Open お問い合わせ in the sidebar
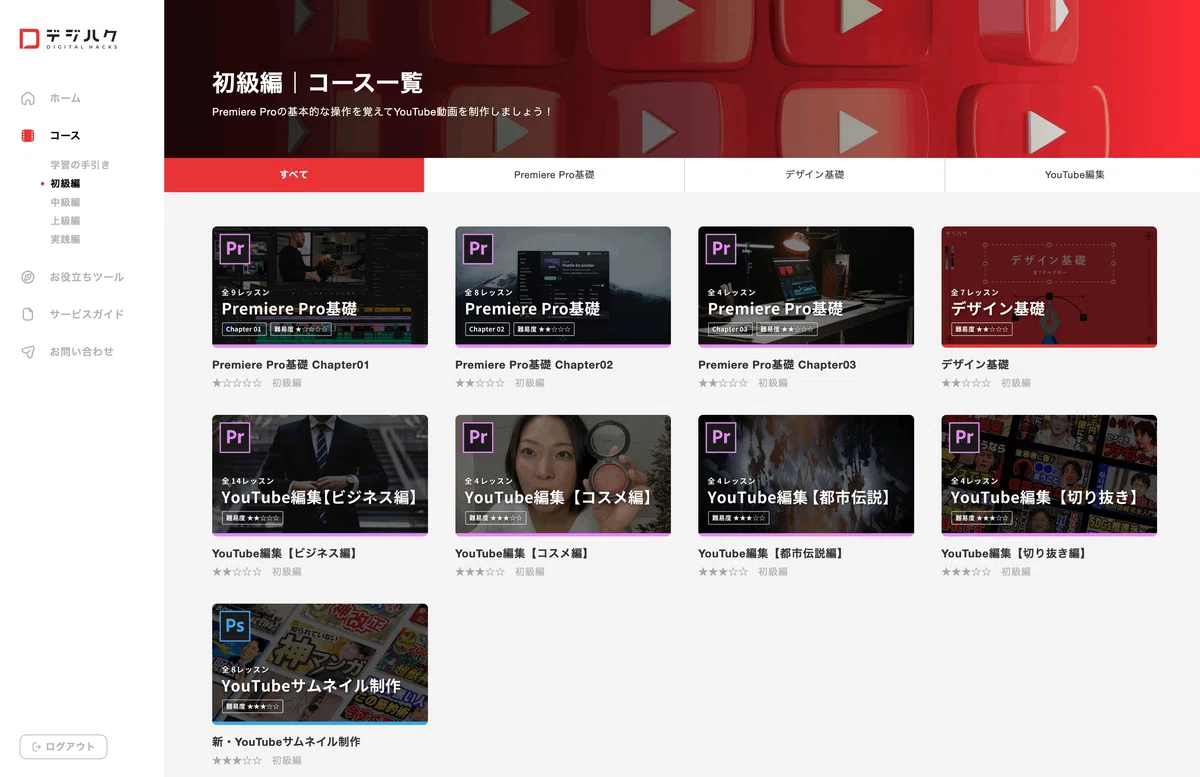This screenshot has height=777, width=1200. (82, 352)
